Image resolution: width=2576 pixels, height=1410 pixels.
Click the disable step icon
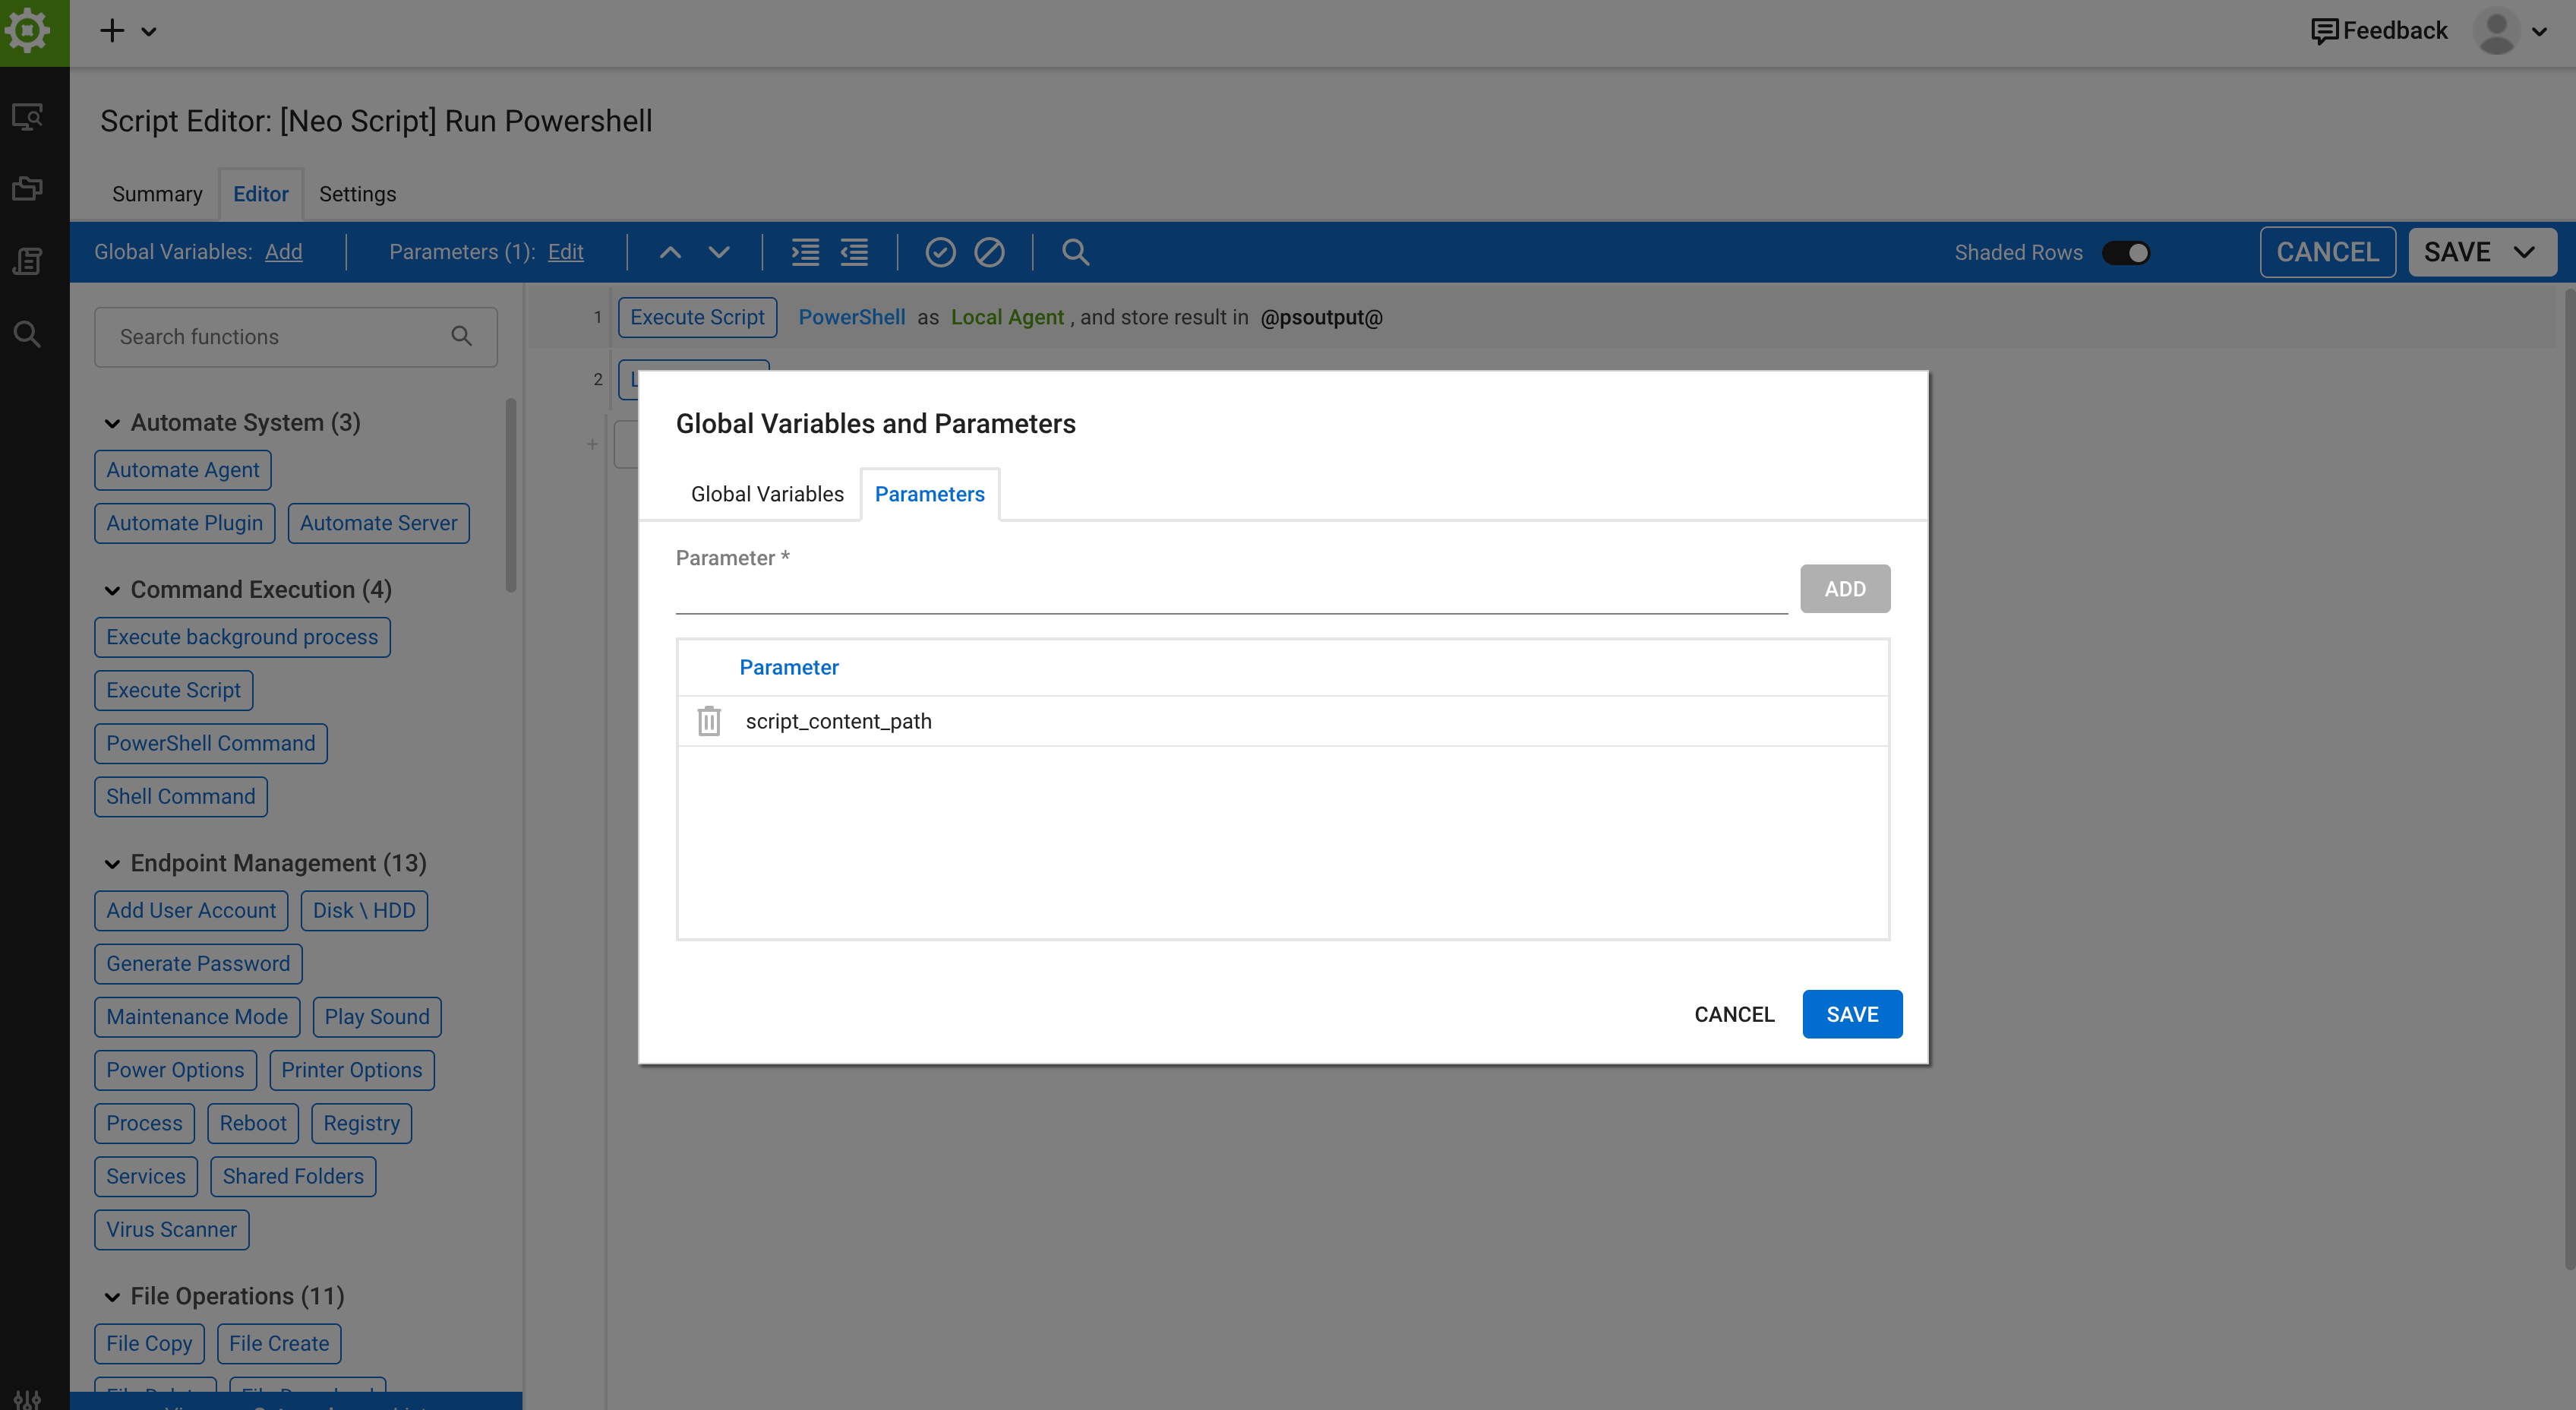click(x=989, y=252)
